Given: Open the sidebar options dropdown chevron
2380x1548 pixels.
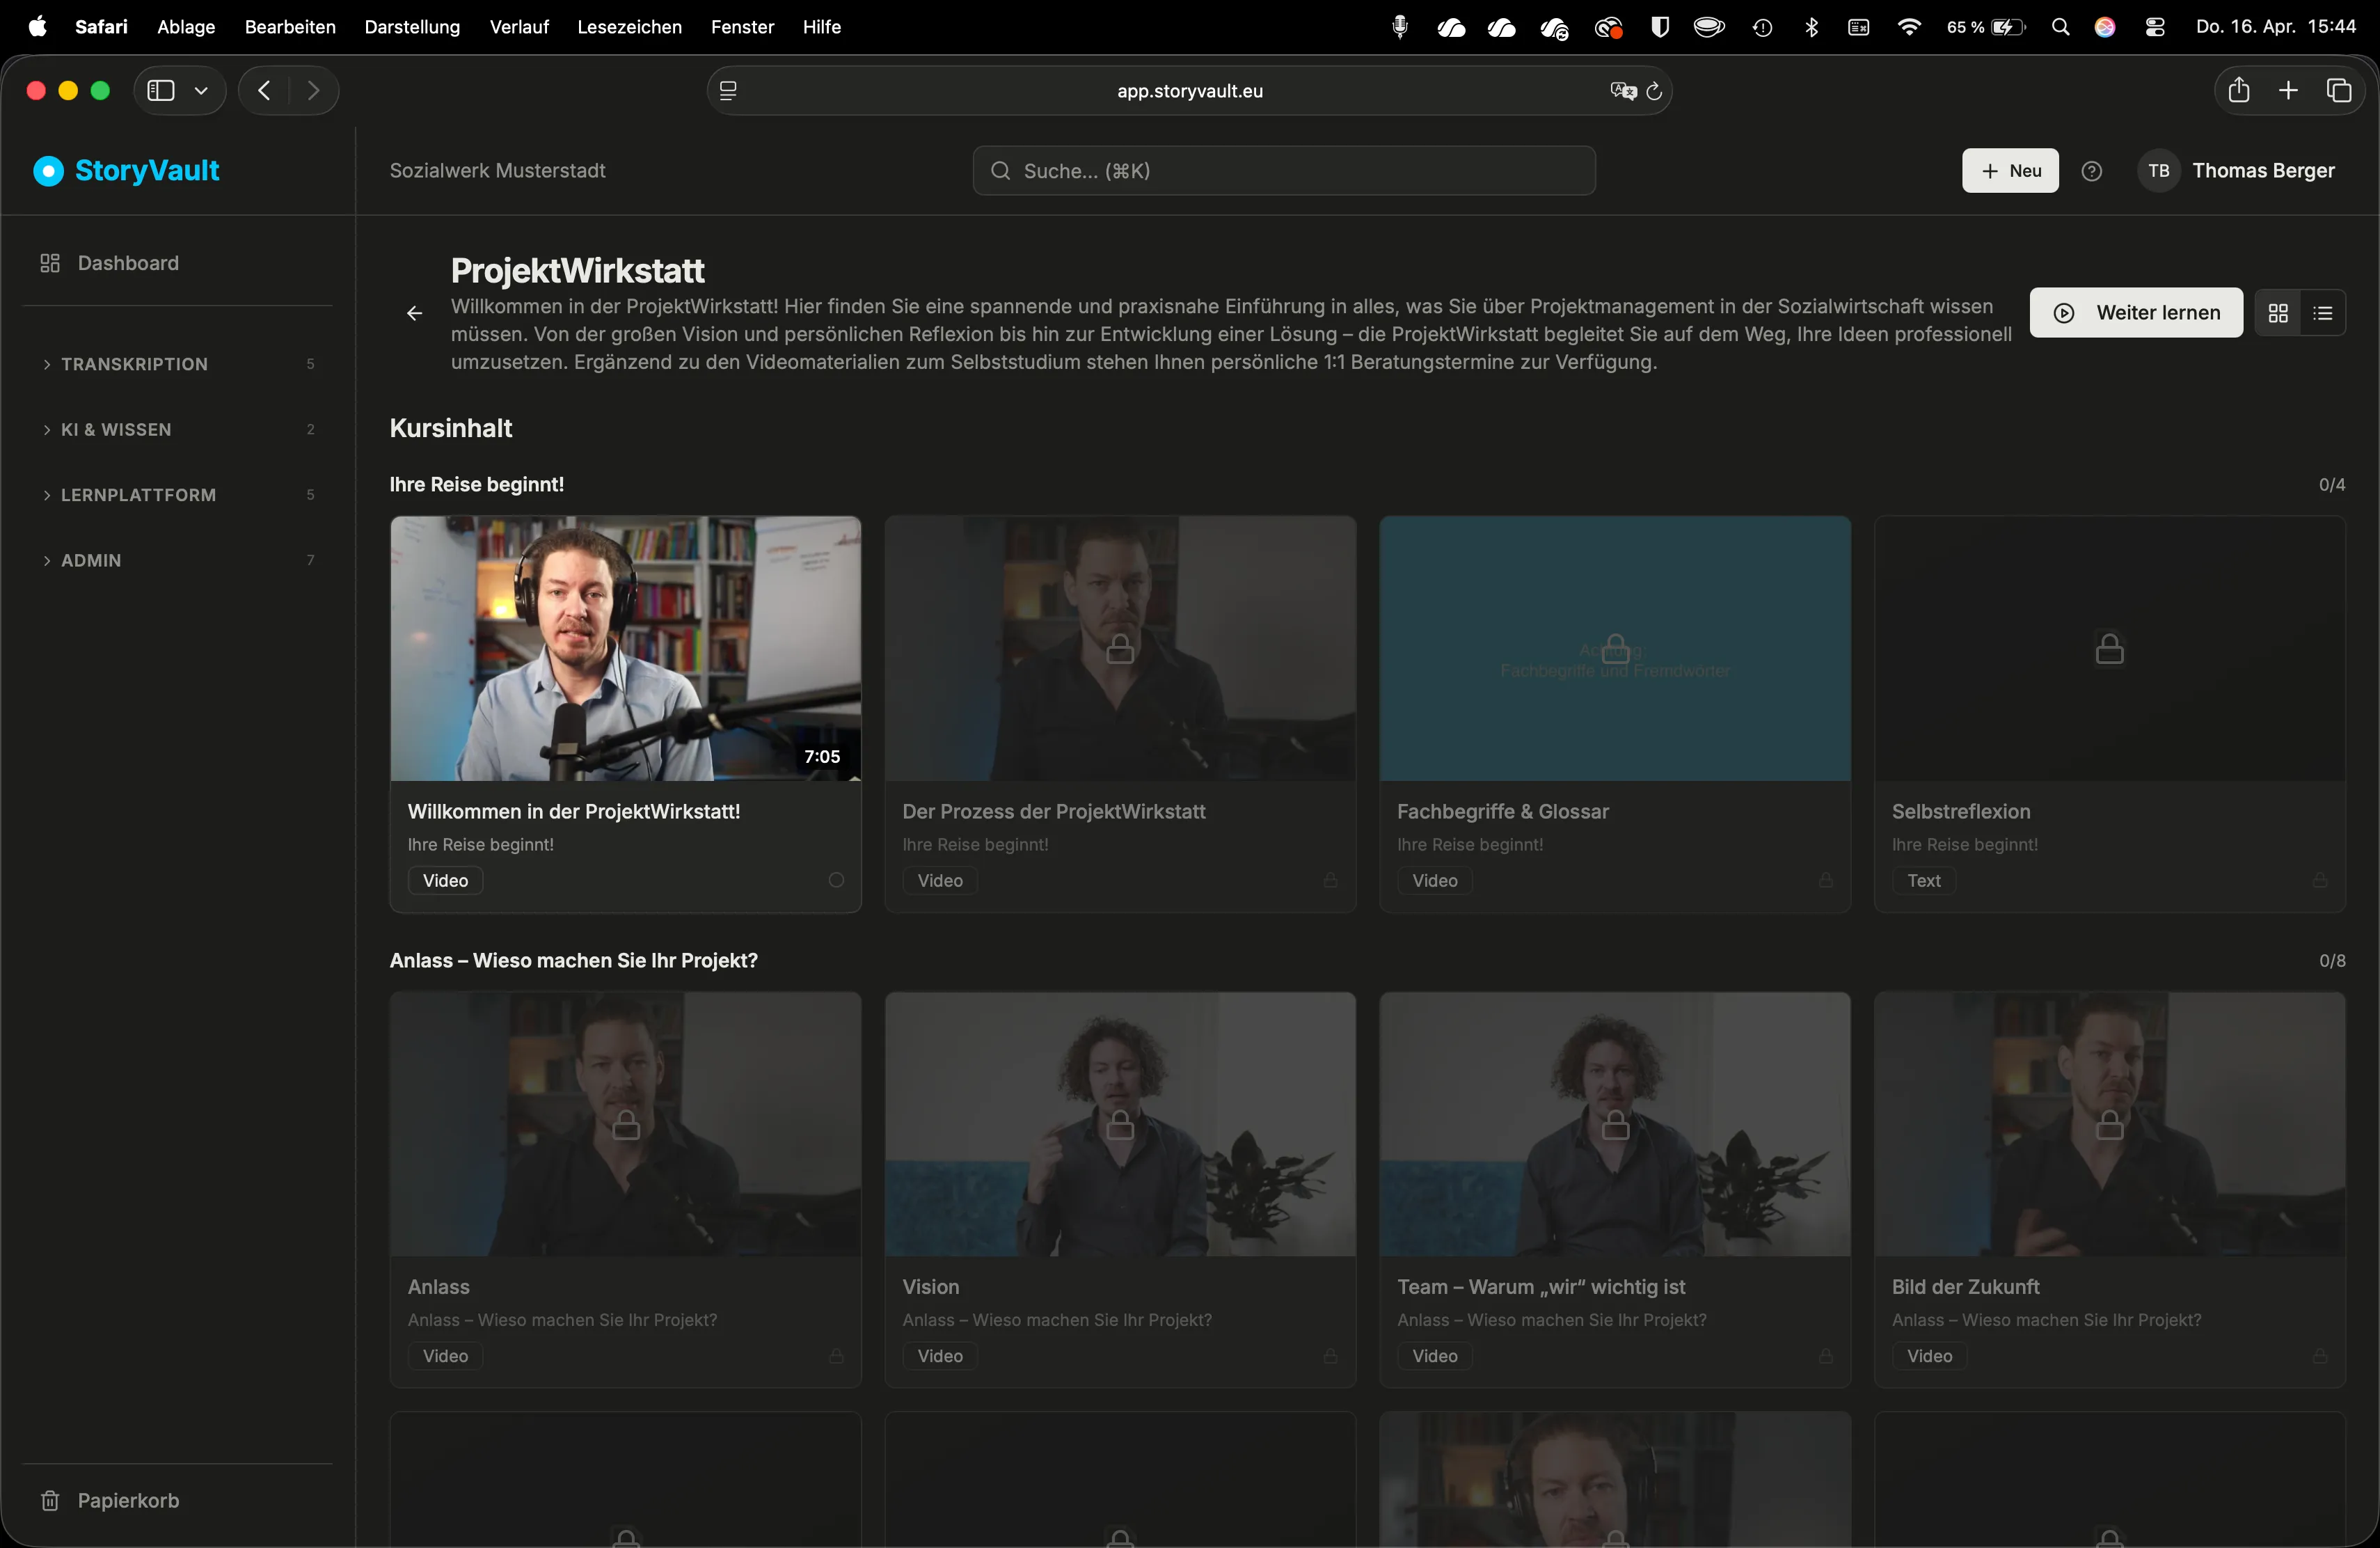Looking at the screenshot, I should (201, 91).
